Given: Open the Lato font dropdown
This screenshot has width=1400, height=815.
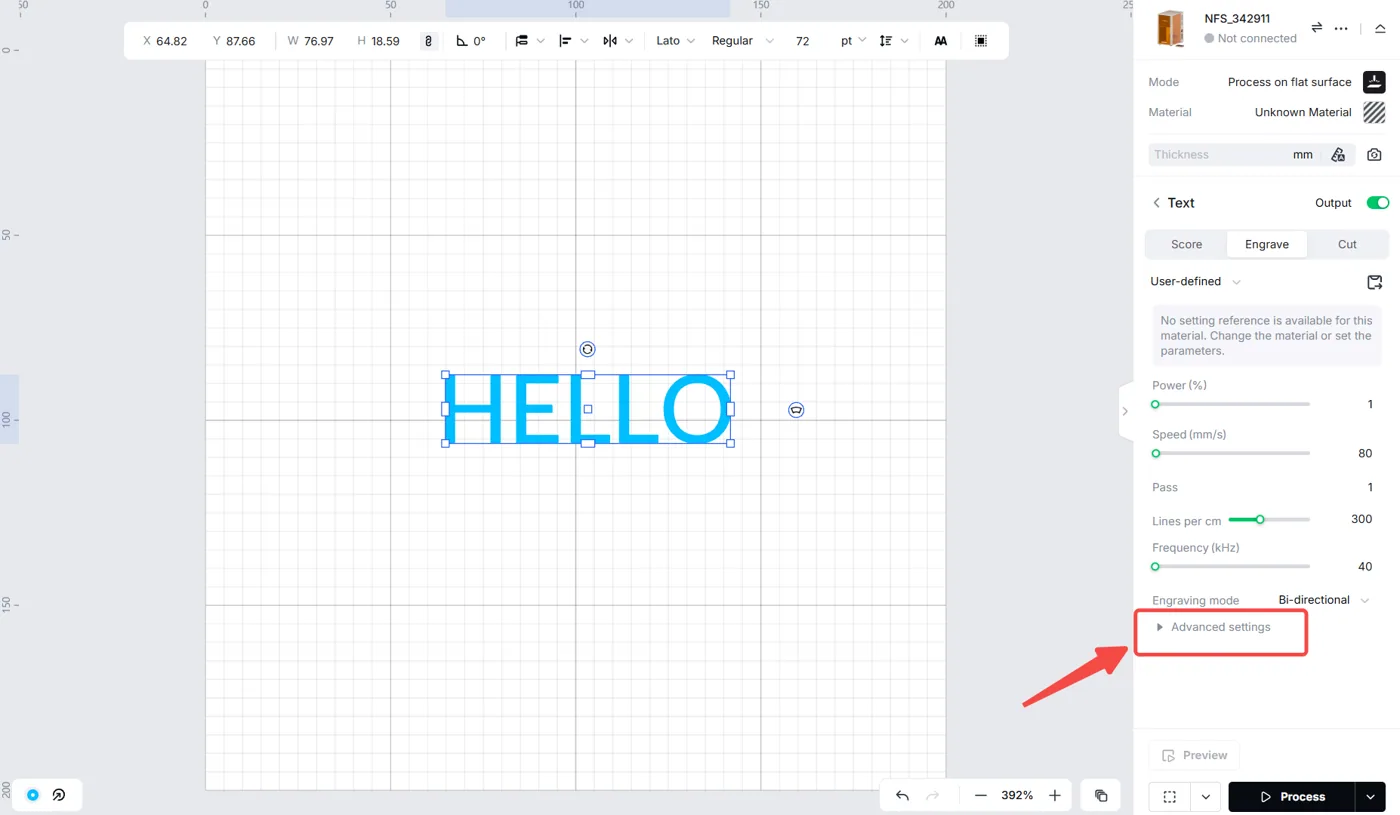Looking at the screenshot, I should pos(675,41).
